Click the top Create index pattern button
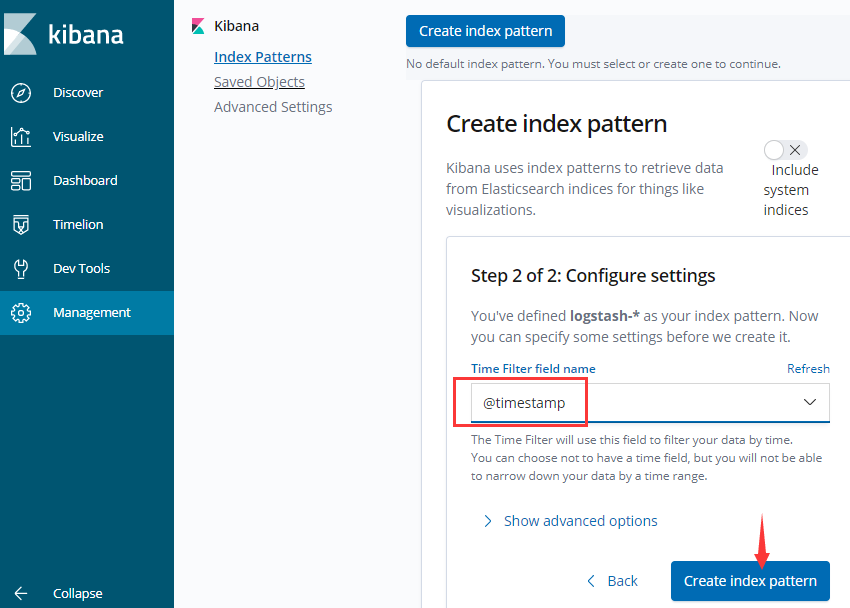The height and width of the screenshot is (608, 850). click(x=485, y=31)
